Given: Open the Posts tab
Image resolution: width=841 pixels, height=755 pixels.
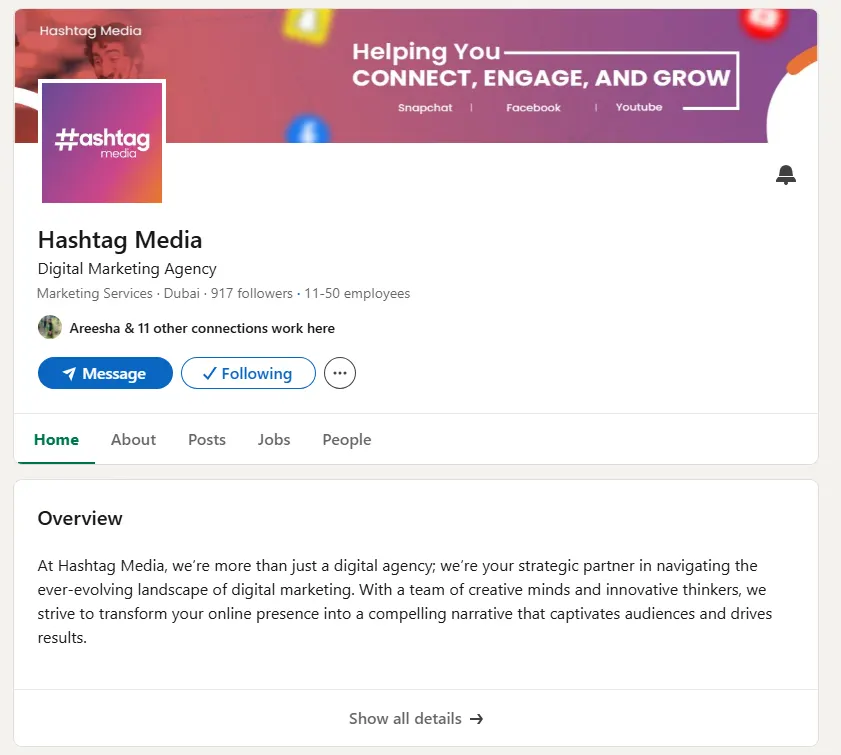Looking at the screenshot, I should (207, 440).
